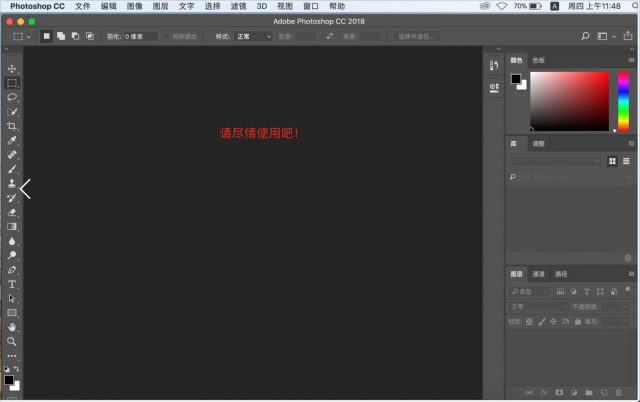This screenshot has width=640, height=402.
Task: Delete layer trash button in Layers panel
Action: 619,393
